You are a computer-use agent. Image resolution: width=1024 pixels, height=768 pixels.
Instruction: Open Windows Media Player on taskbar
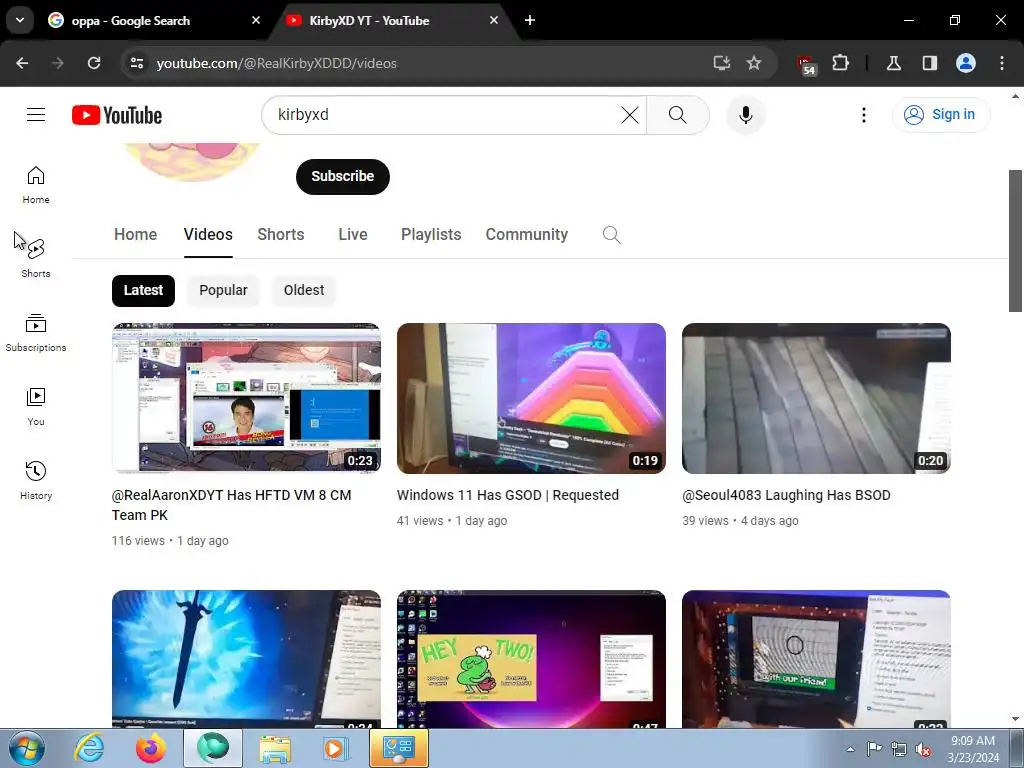(x=336, y=748)
